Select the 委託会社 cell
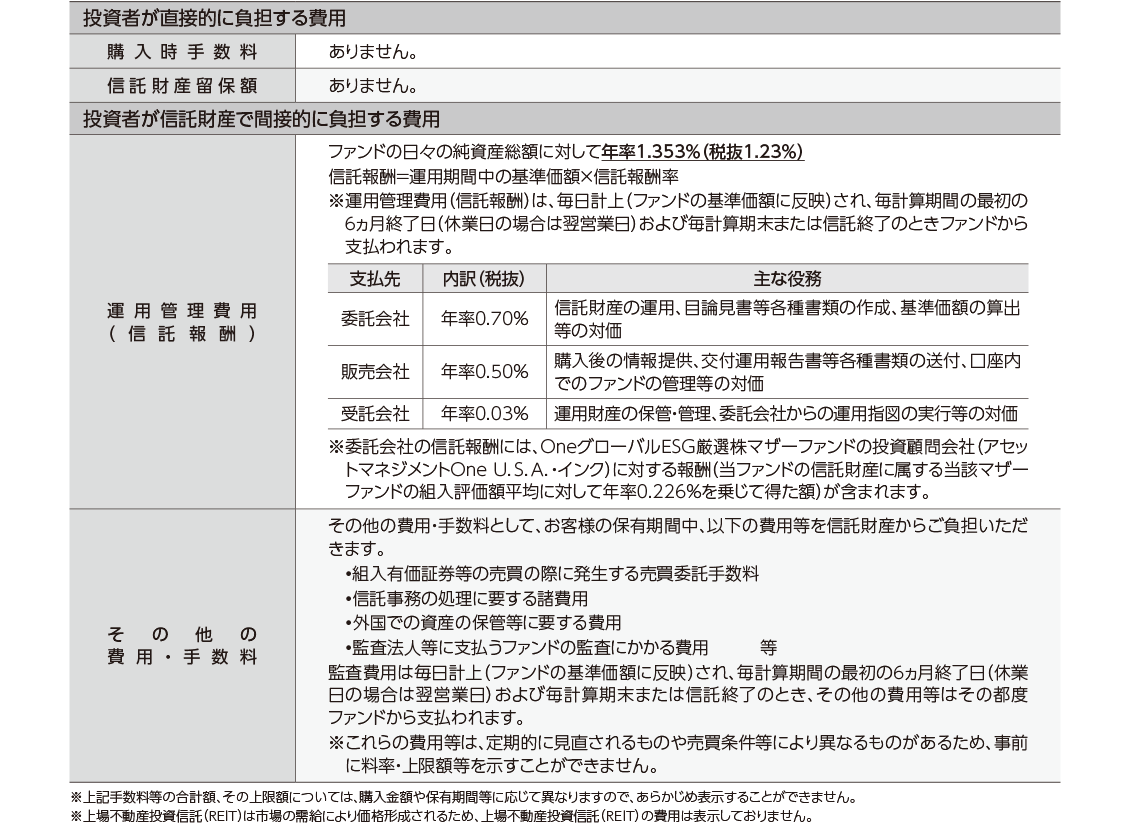Image resolution: width=1130 pixels, height=825 pixels. point(375,319)
